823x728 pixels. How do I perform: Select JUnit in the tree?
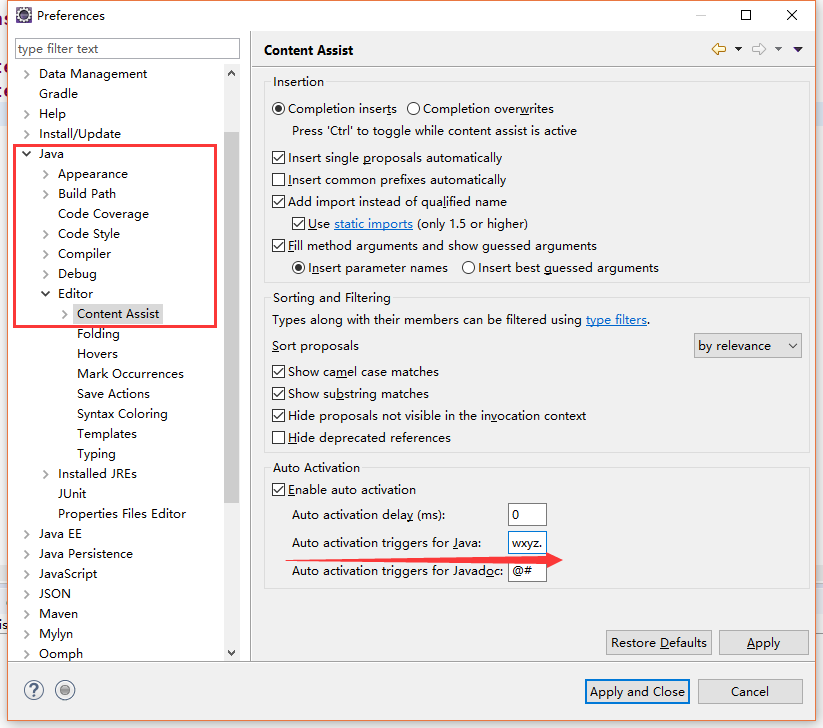(x=72, y=494)
